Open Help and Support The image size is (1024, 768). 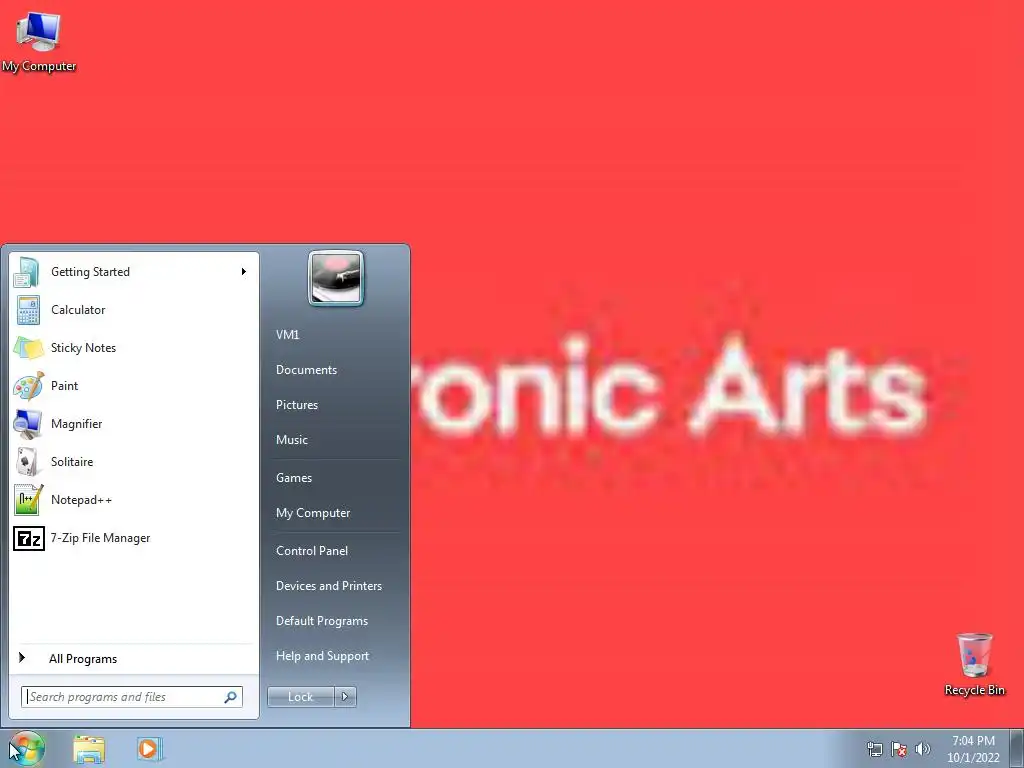(322, 656)
